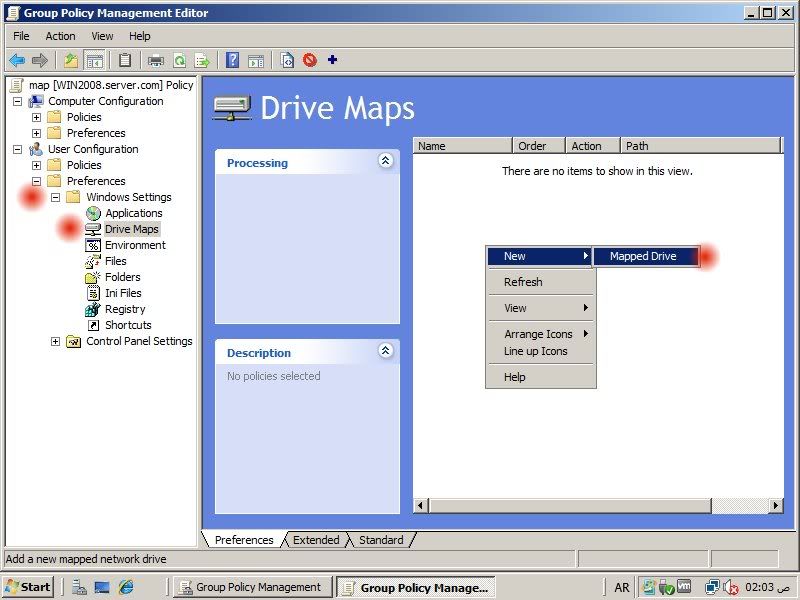Click the toolbar icon right of the help icon
Image resolution: width=800 pixels, height=600 pixels.
pos(256,60)
